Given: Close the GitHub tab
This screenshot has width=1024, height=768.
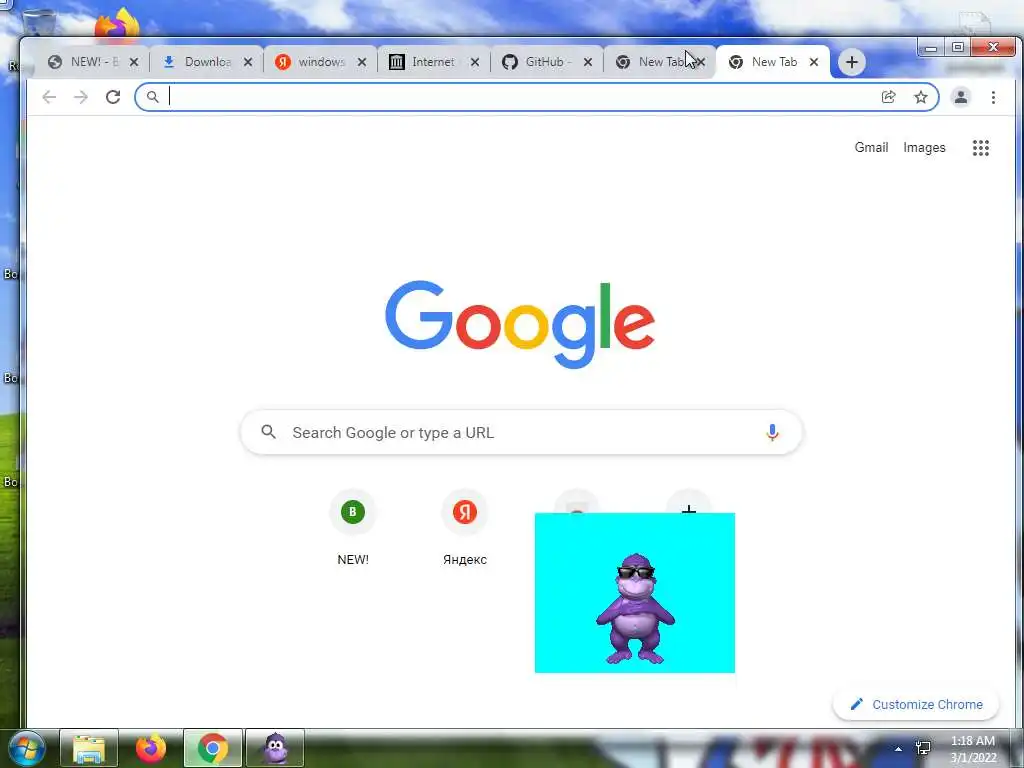Looking at the screenshot, I should 588,62.
